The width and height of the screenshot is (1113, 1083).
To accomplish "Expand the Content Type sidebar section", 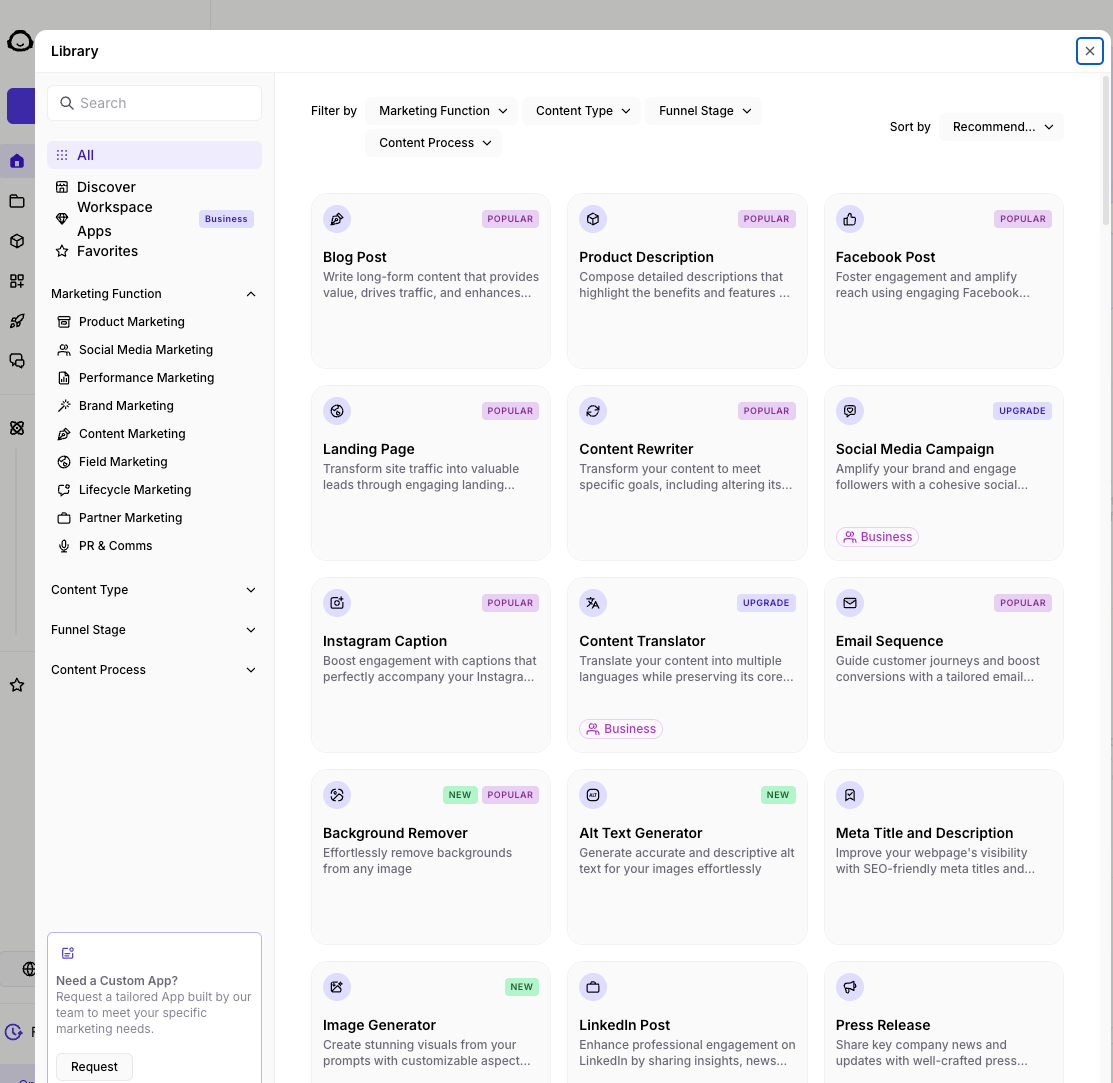I will click(153, 590).
